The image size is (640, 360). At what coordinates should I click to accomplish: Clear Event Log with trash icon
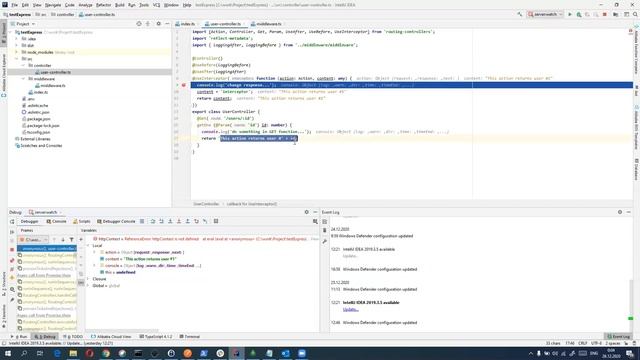(x=325, y=231)
